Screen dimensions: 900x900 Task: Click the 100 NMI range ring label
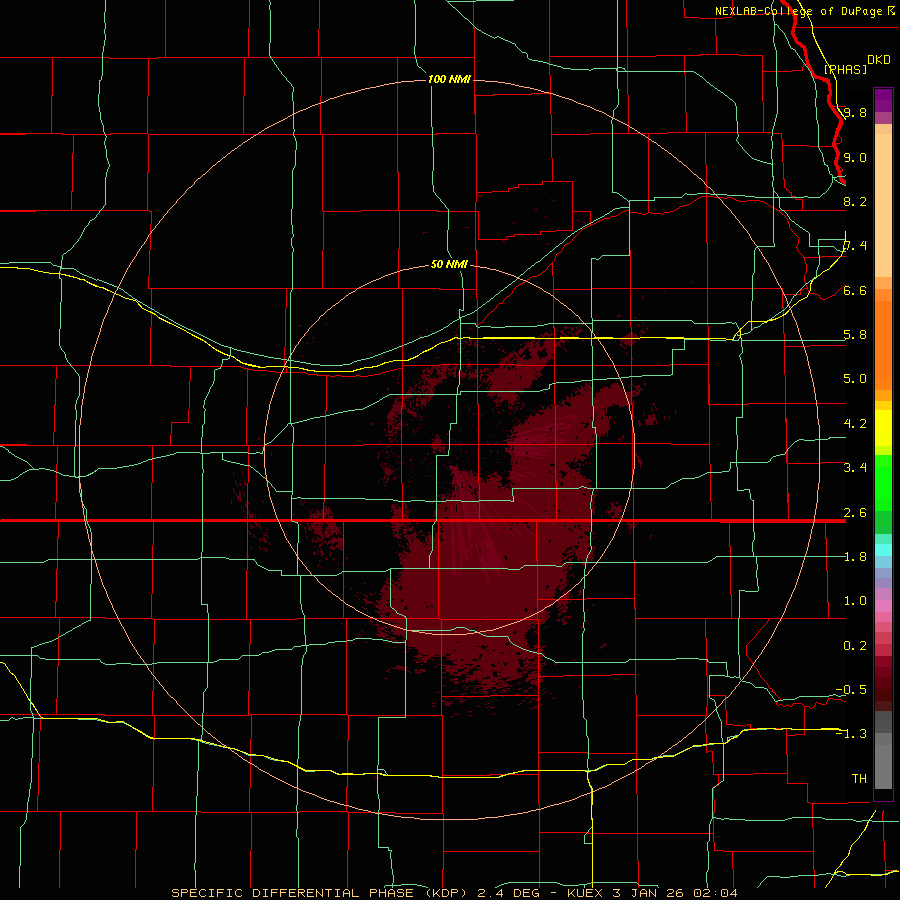(449, 79)
